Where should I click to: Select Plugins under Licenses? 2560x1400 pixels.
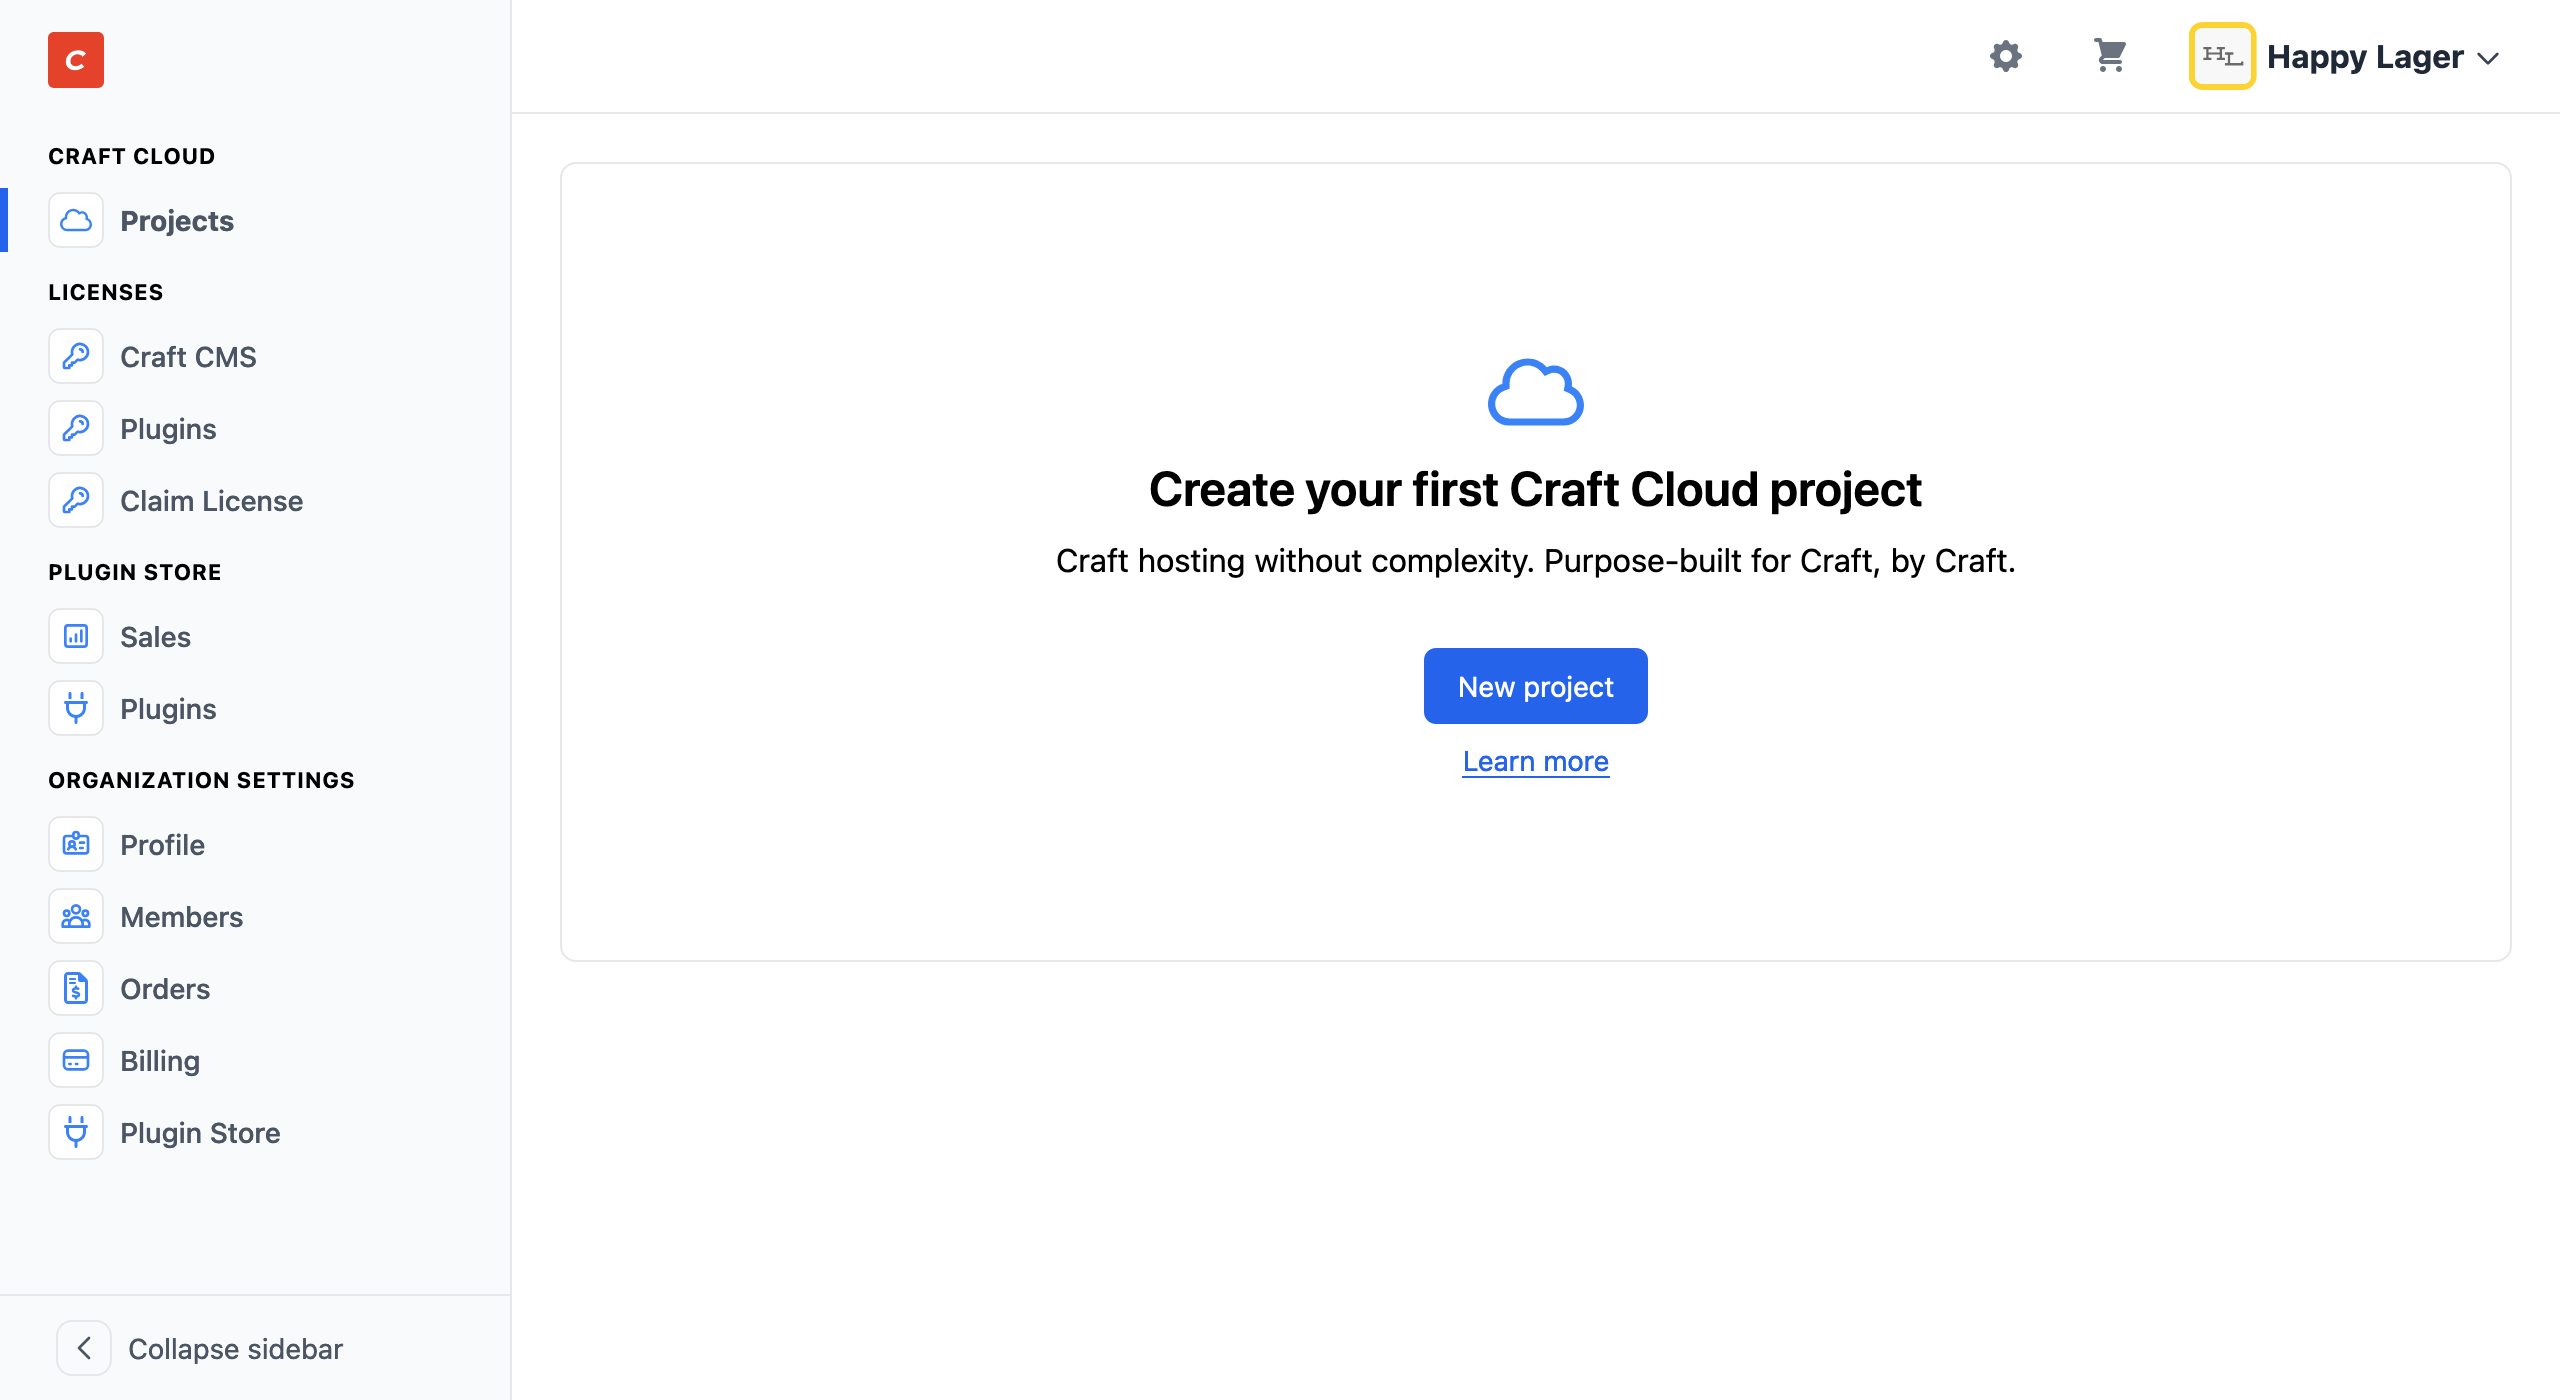[168, 428]
